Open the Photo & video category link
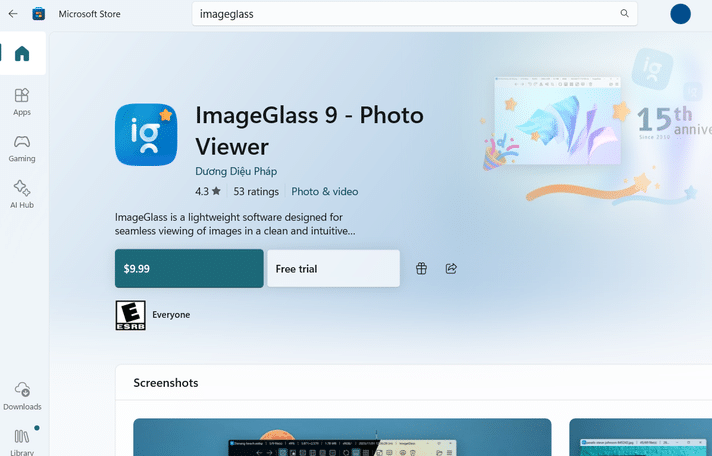712x456 pixels. point(325,192)
